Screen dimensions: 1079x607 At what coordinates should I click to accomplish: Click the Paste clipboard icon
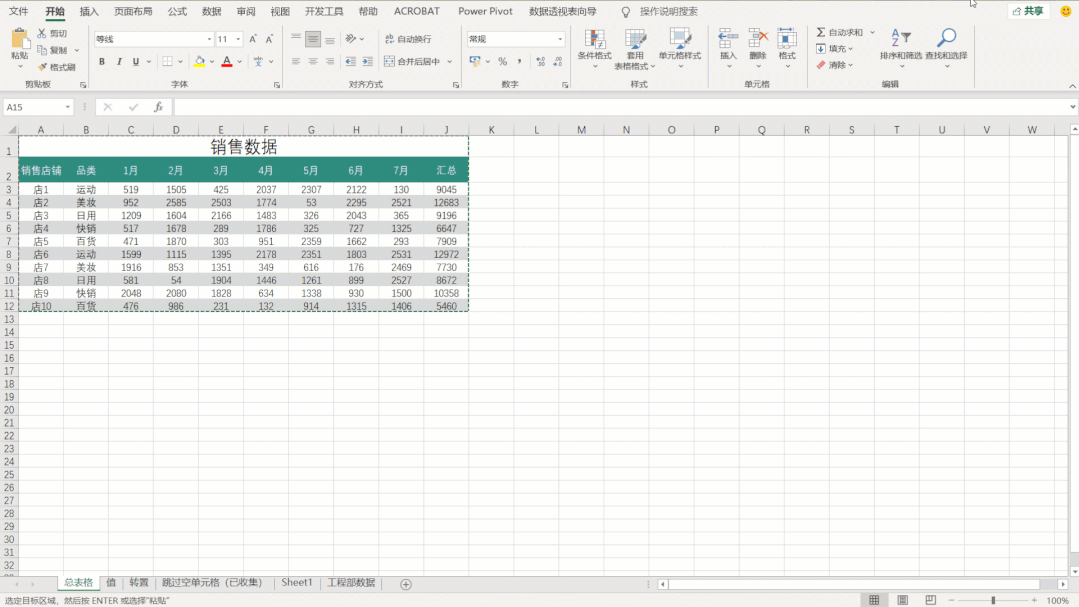pyautogui.click(x=19, y=39)
